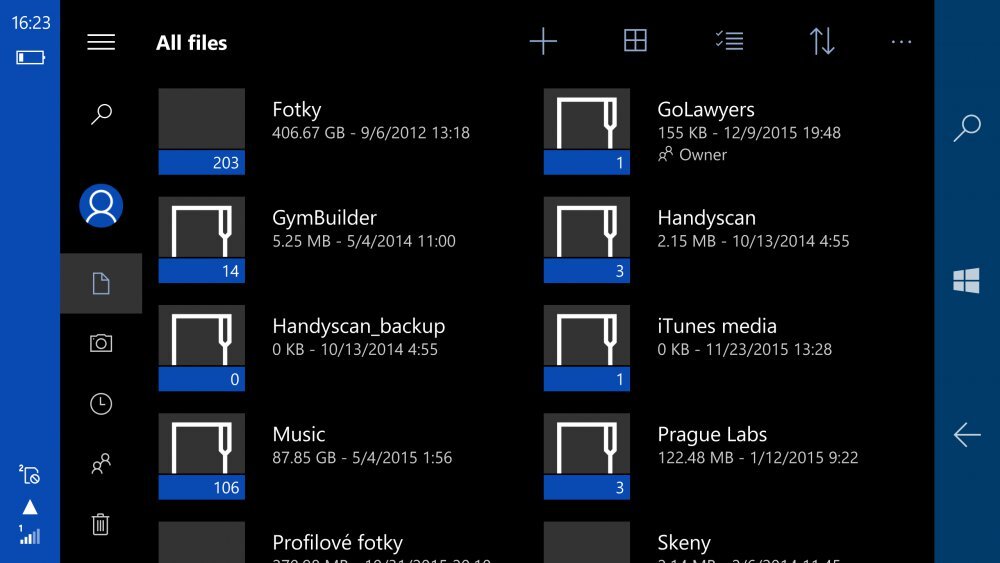Select the GoLawyers folder name
This screenshot has width=1000, height=563.
click(706, 110)
